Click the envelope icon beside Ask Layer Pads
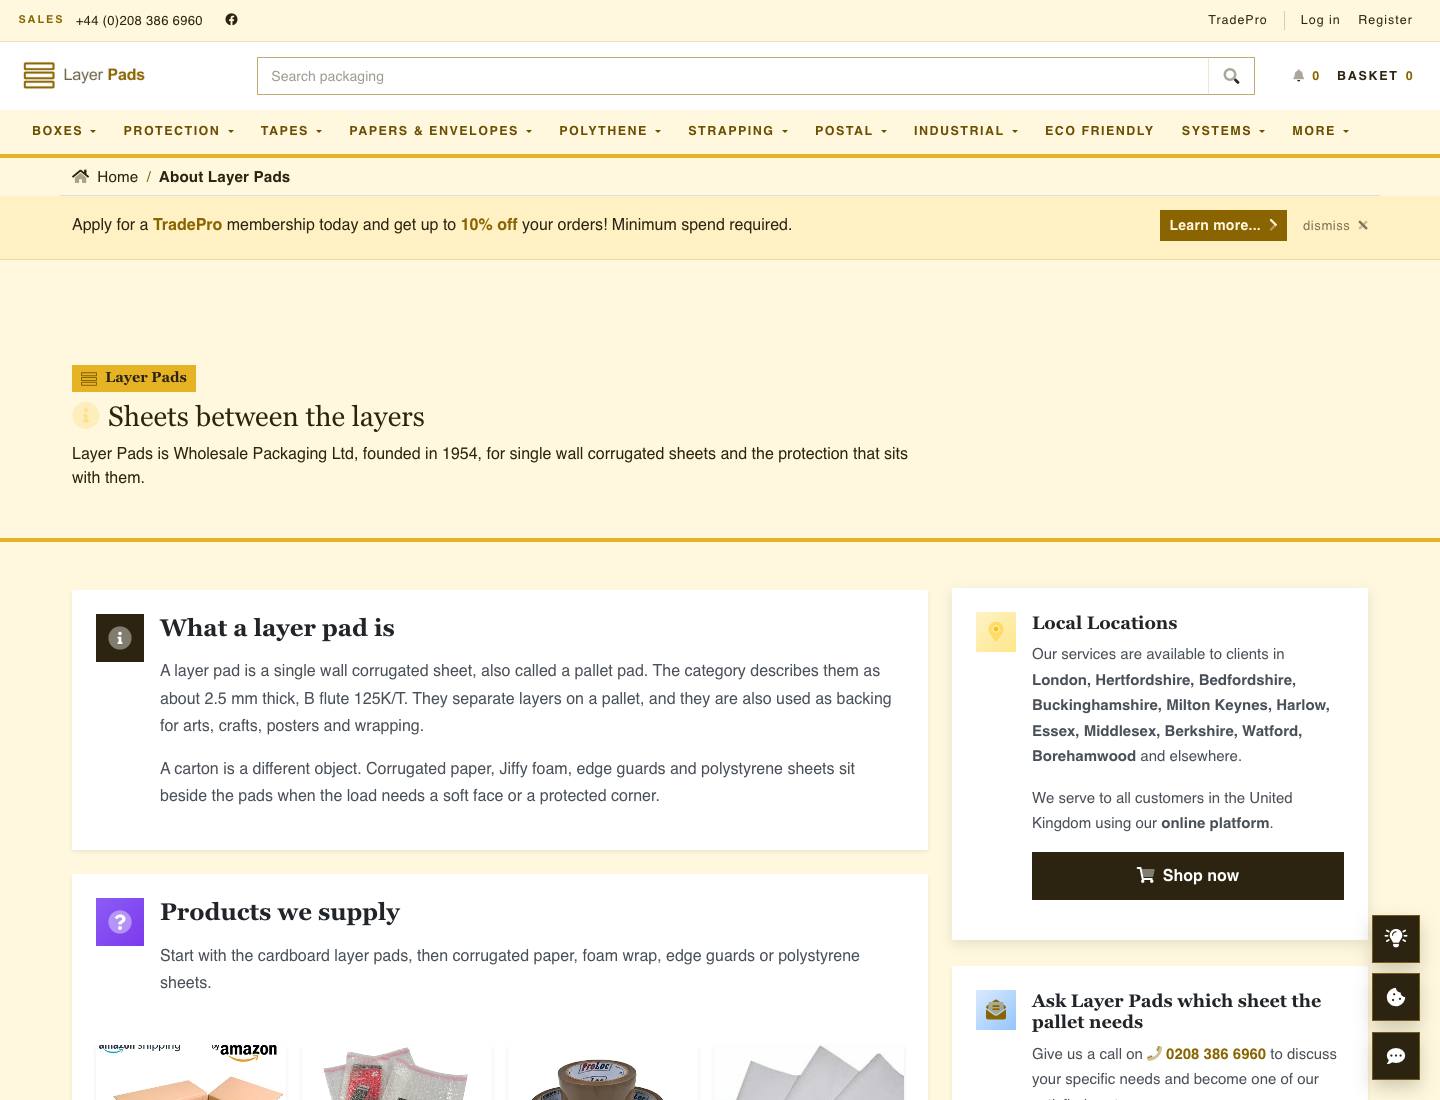Image resolution: width=1440 pixels, height=1100 pixels. [x=996, y=1010]
